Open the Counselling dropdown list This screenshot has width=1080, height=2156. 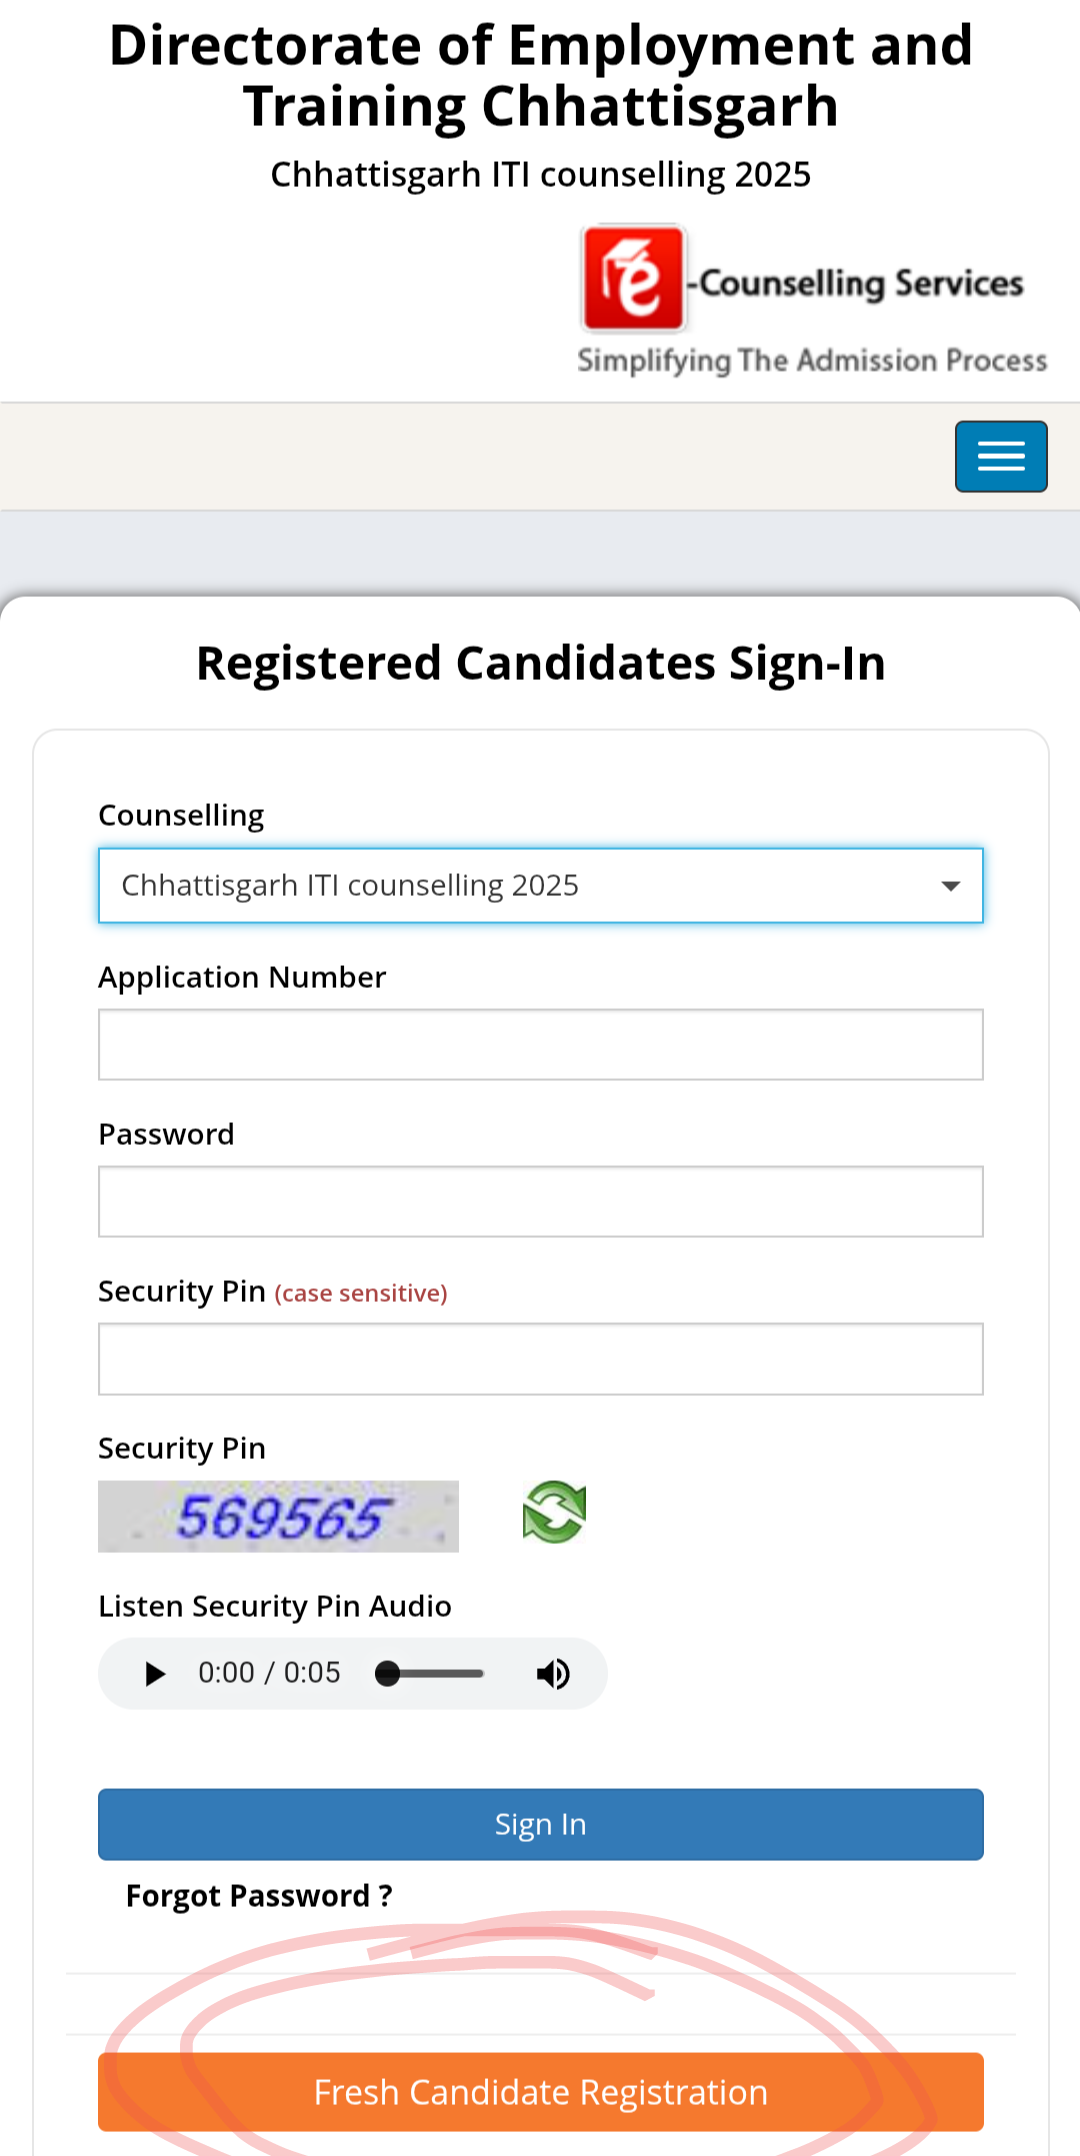click(541, 885)
